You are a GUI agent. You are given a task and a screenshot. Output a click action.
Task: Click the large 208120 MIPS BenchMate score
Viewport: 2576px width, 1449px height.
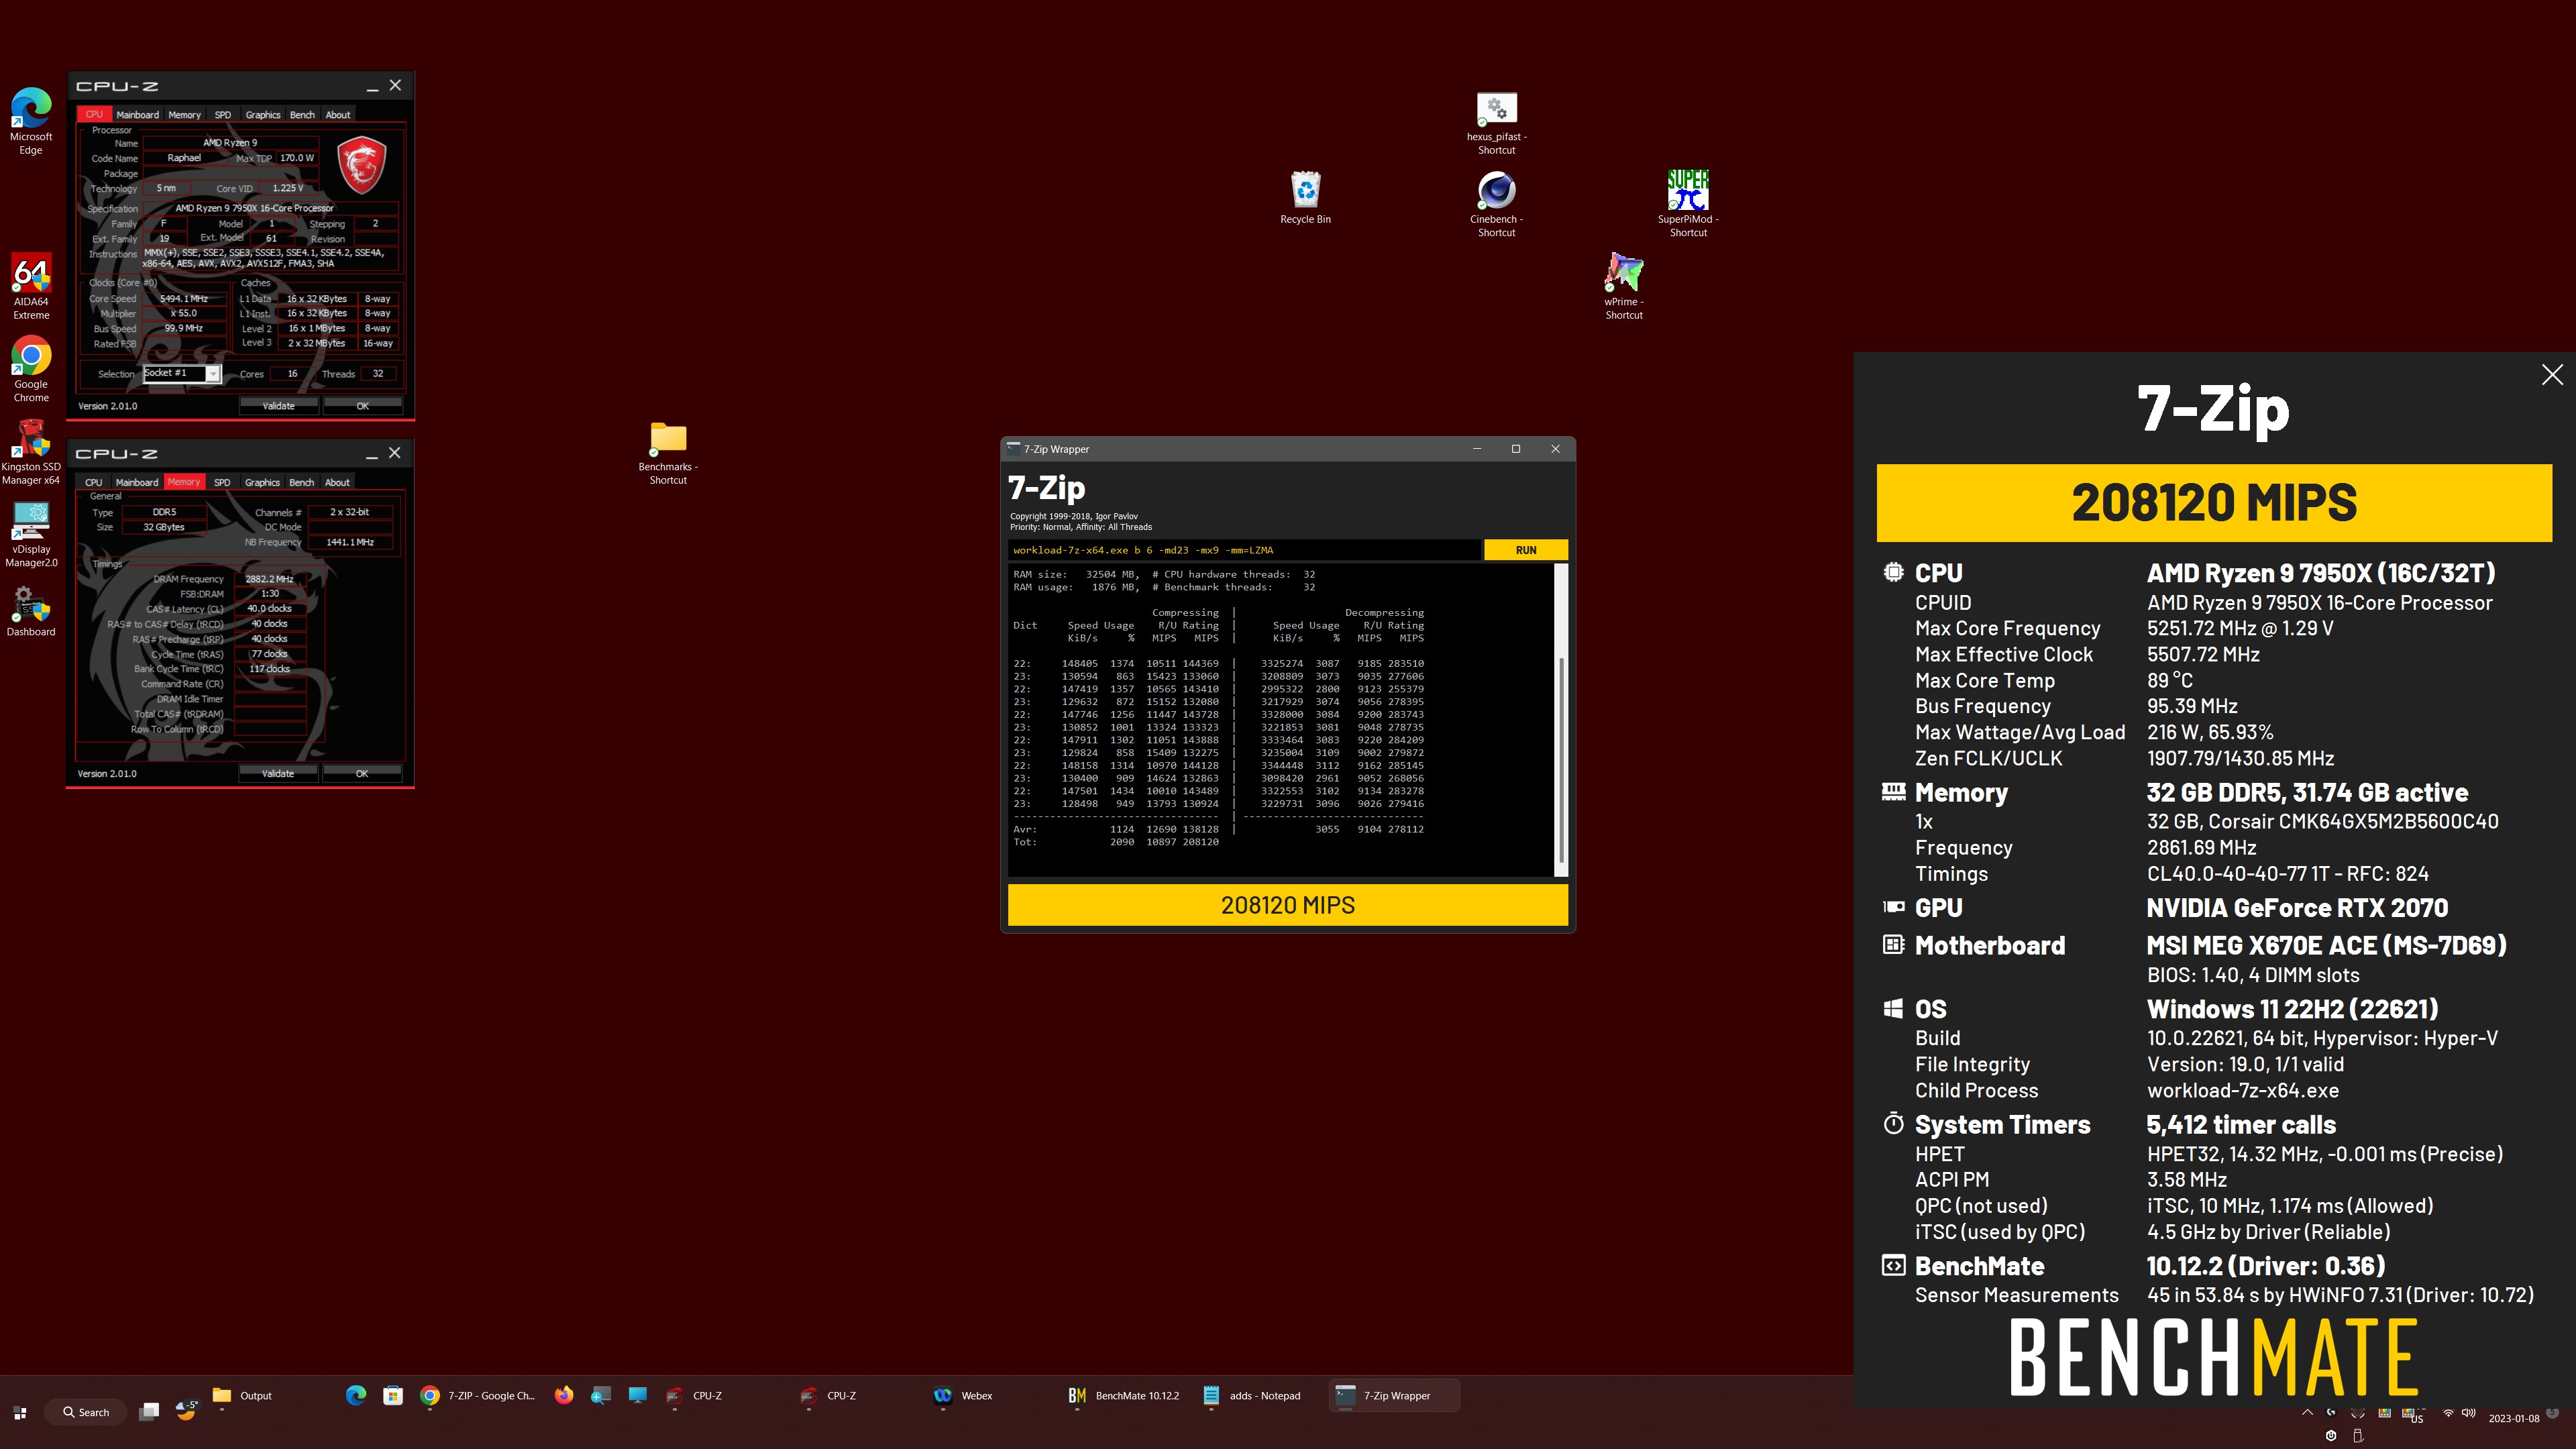(2214, 503)
